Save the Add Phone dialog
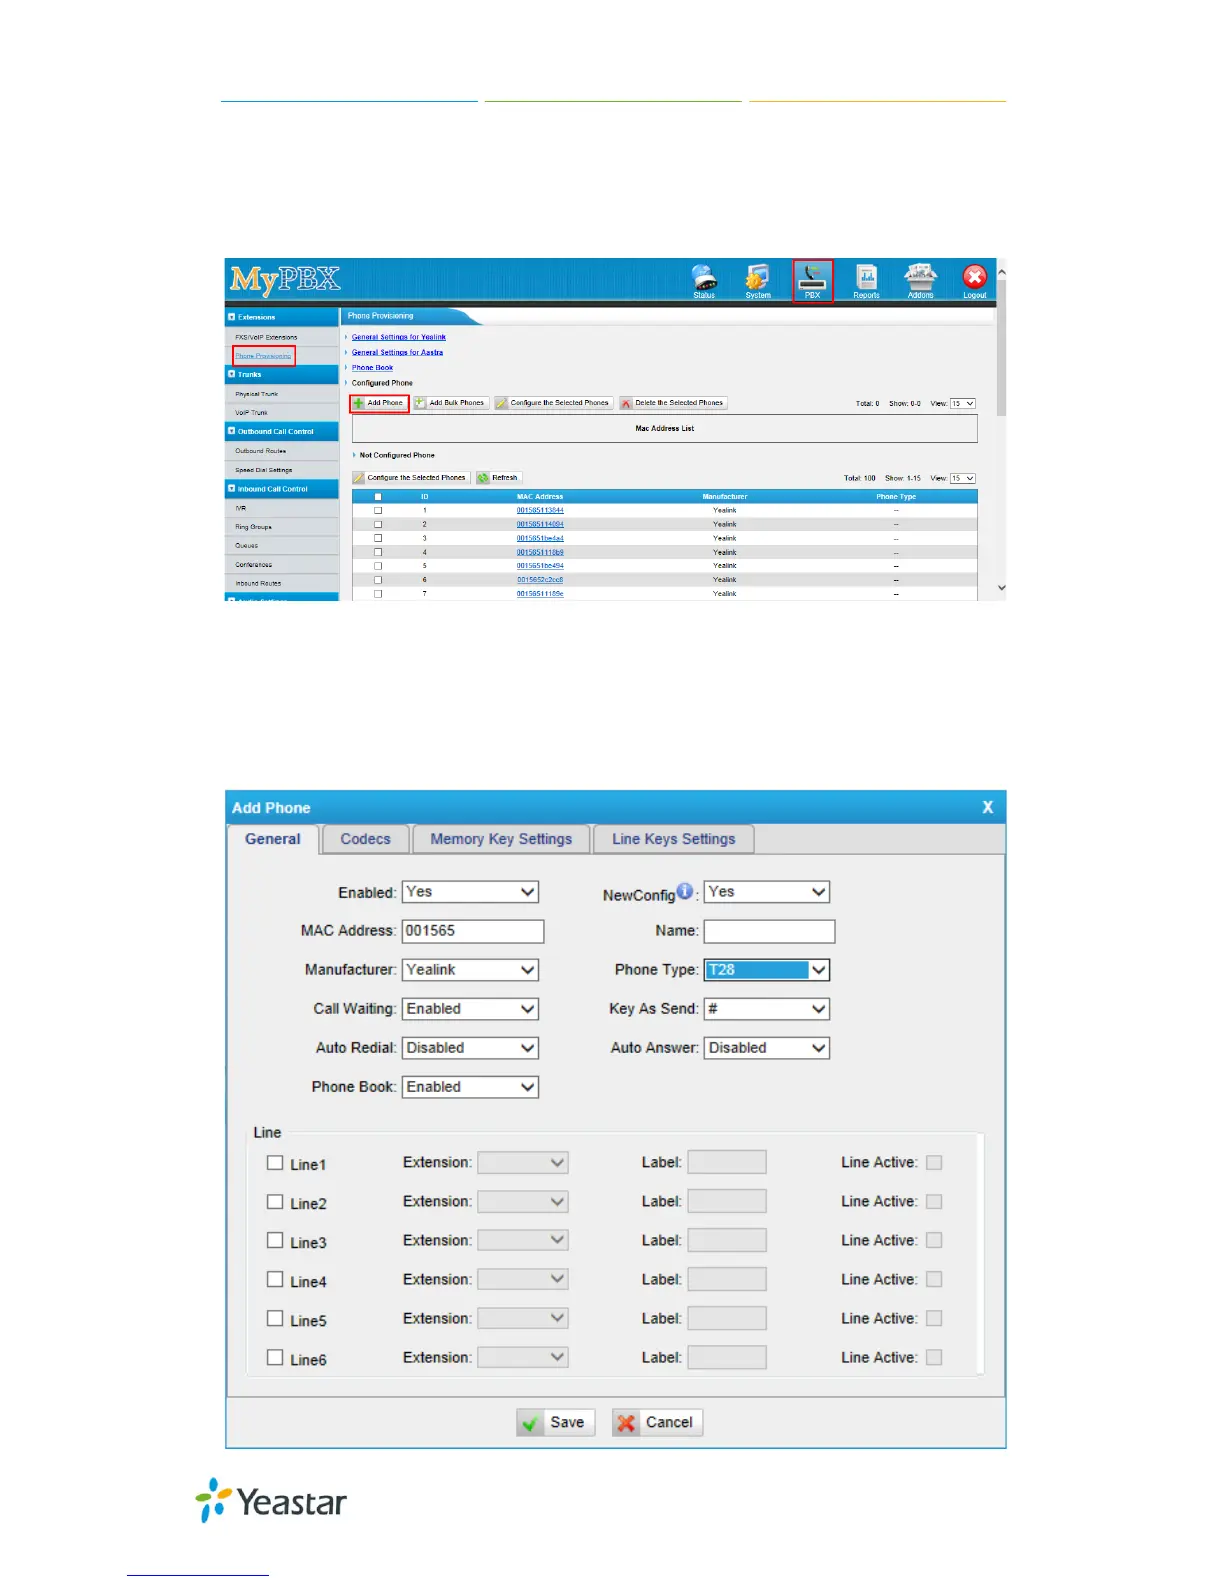1224x1584 pixels. tap(556, 1422)
